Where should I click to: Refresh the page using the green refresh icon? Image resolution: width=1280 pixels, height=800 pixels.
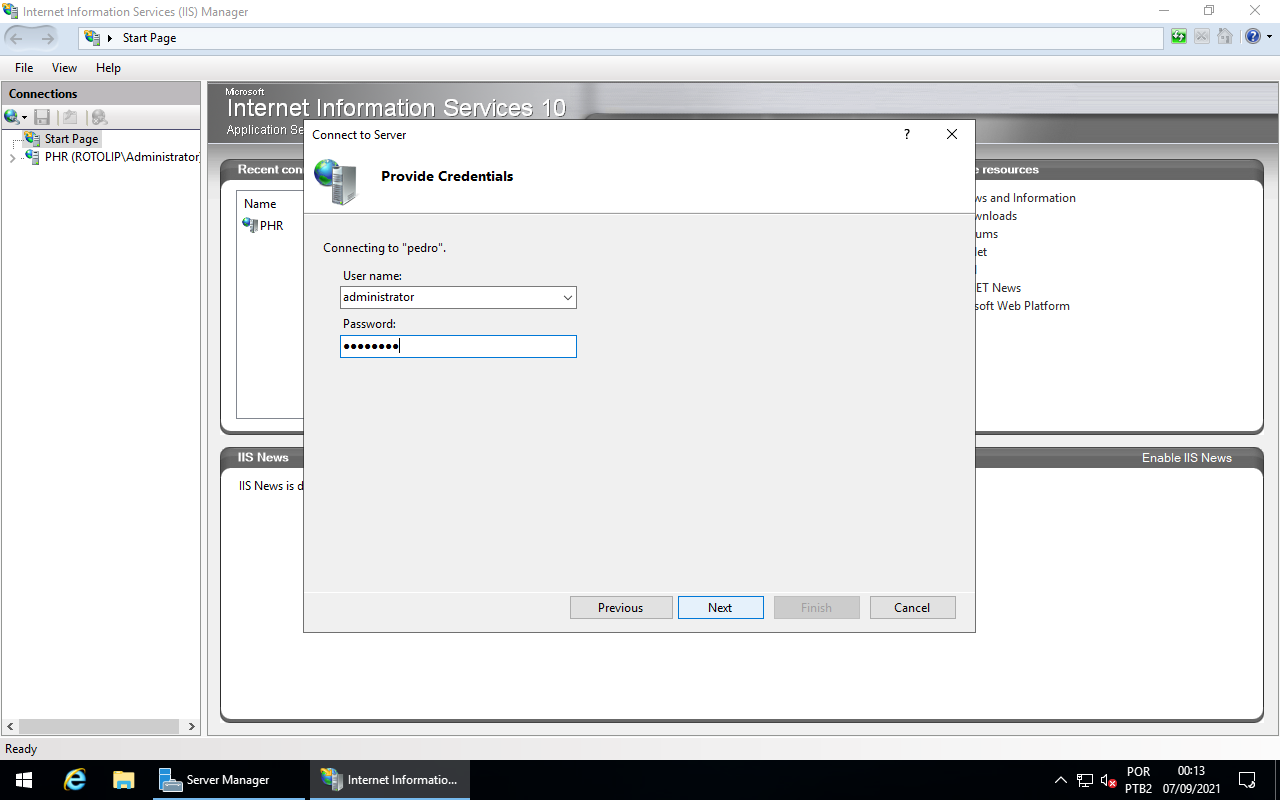(1178, 36)
